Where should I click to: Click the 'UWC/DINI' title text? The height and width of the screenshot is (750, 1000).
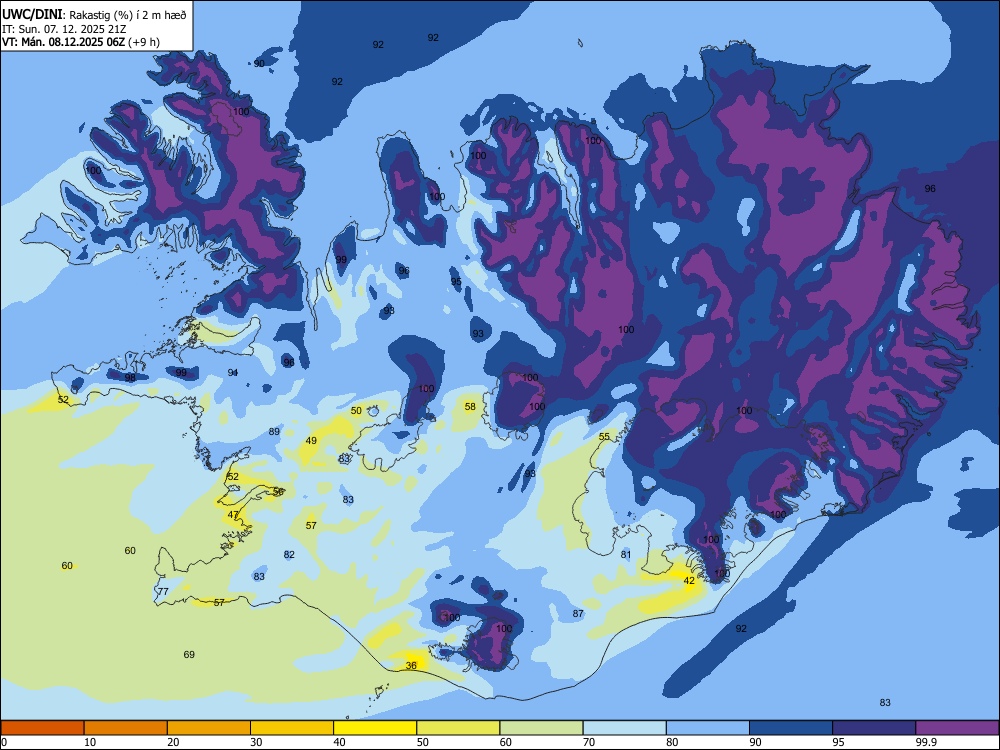32,15
